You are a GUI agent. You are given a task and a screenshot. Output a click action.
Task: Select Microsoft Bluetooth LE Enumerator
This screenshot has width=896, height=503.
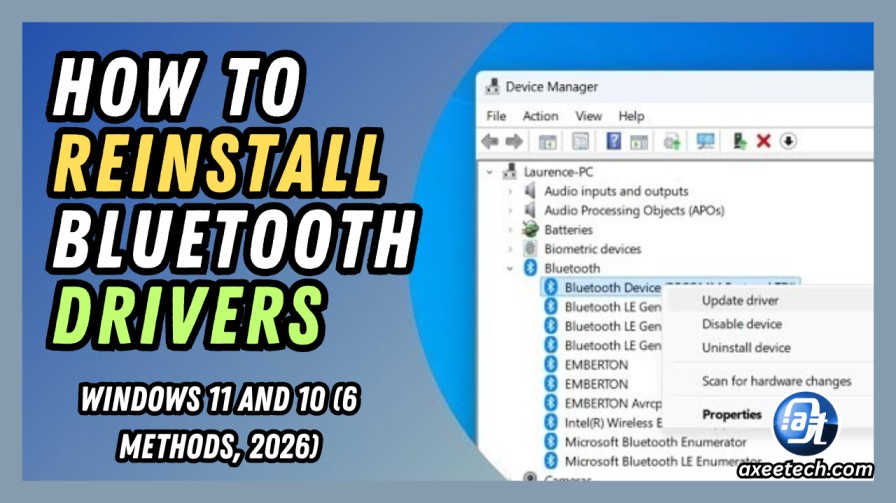pyautogui.click(x=663, y=461)
